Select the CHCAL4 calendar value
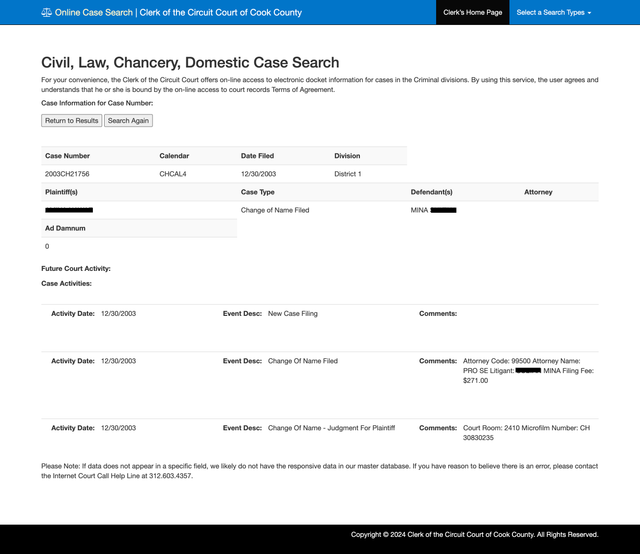640x554 pixels. (173, 174)
